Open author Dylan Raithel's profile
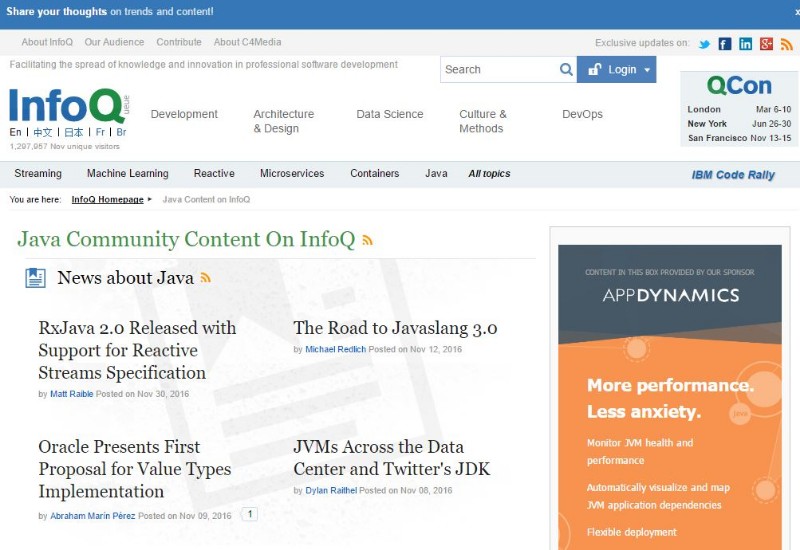Viewport: 800px width, 550px height. (x=331, y=490)
